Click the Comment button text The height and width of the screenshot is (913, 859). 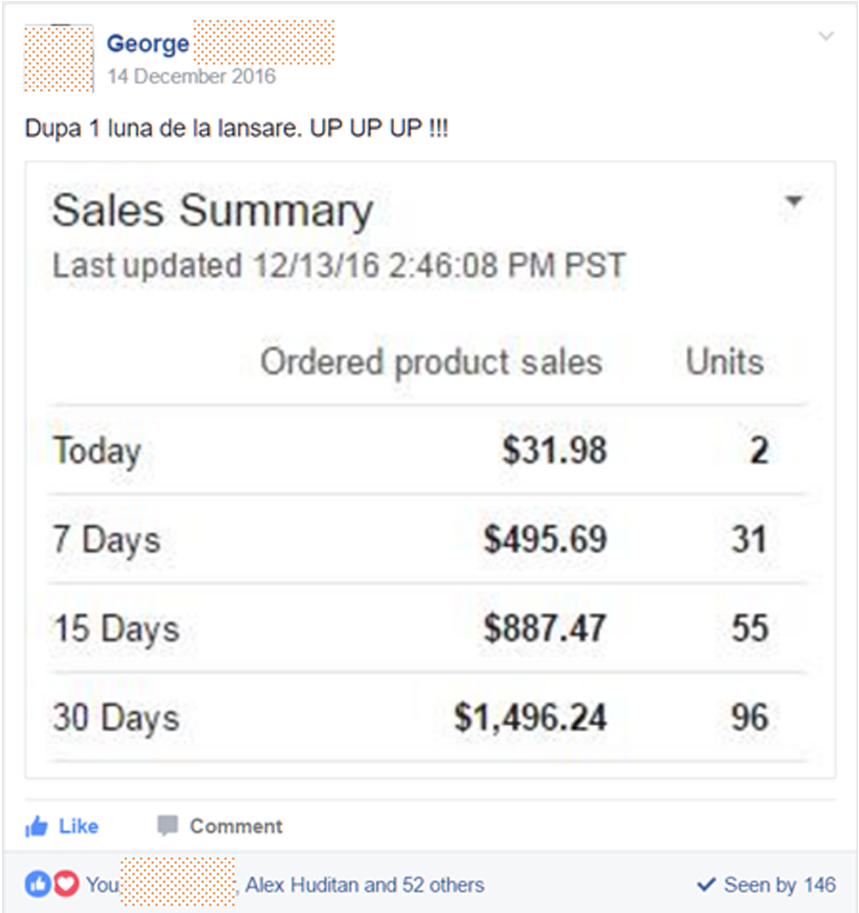click(236, 826)
